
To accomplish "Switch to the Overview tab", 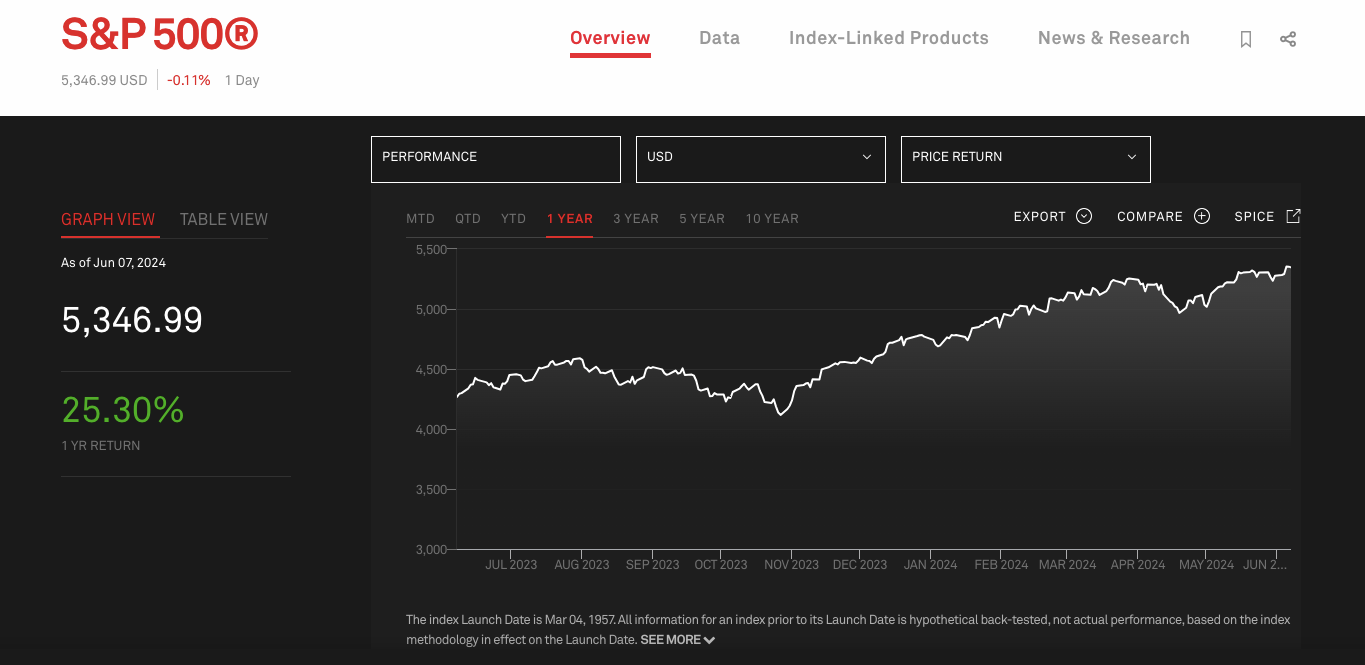I will 610,39.
